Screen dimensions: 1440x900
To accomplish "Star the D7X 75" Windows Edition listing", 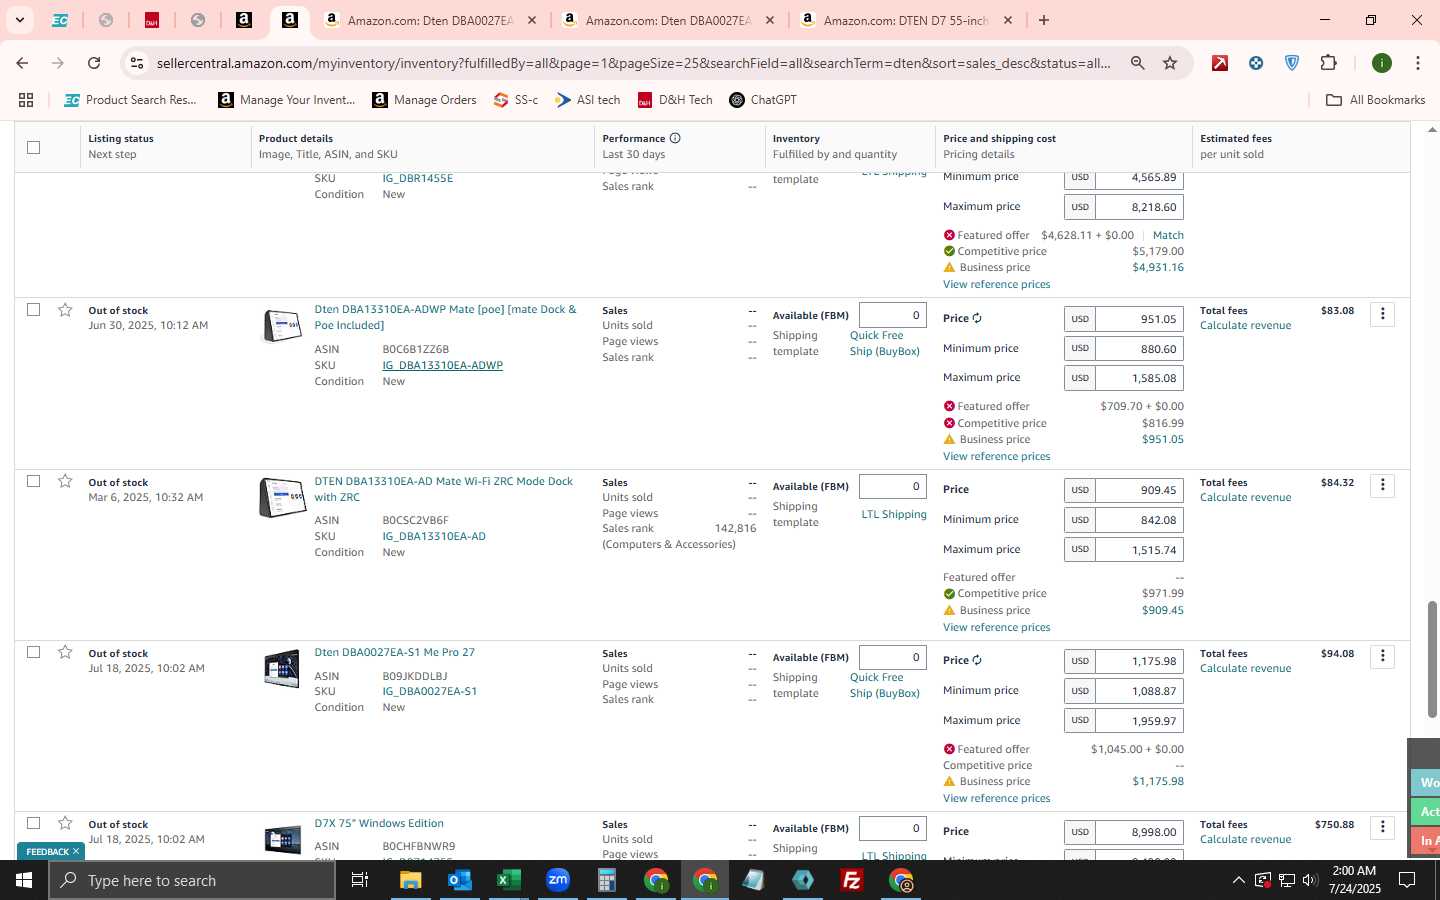I will (65, 823).
